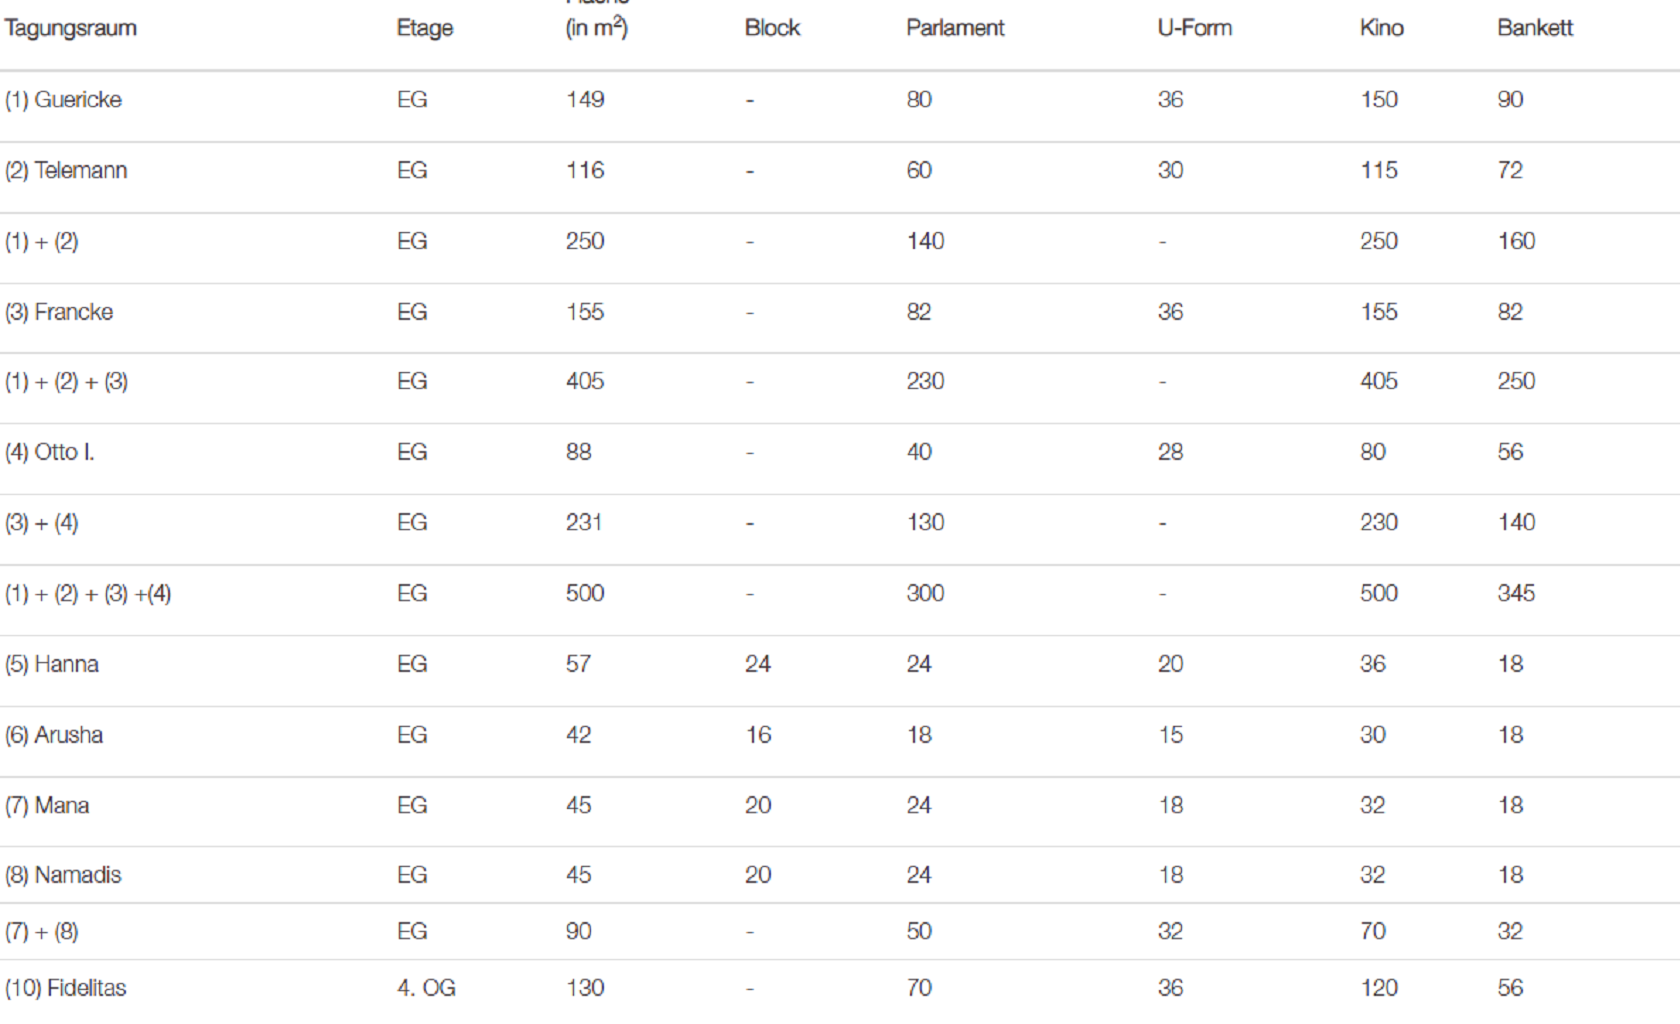This screenshot has height=1024, width=1680.
Task: Click the Block column header
Action: [x=772, y=28]
